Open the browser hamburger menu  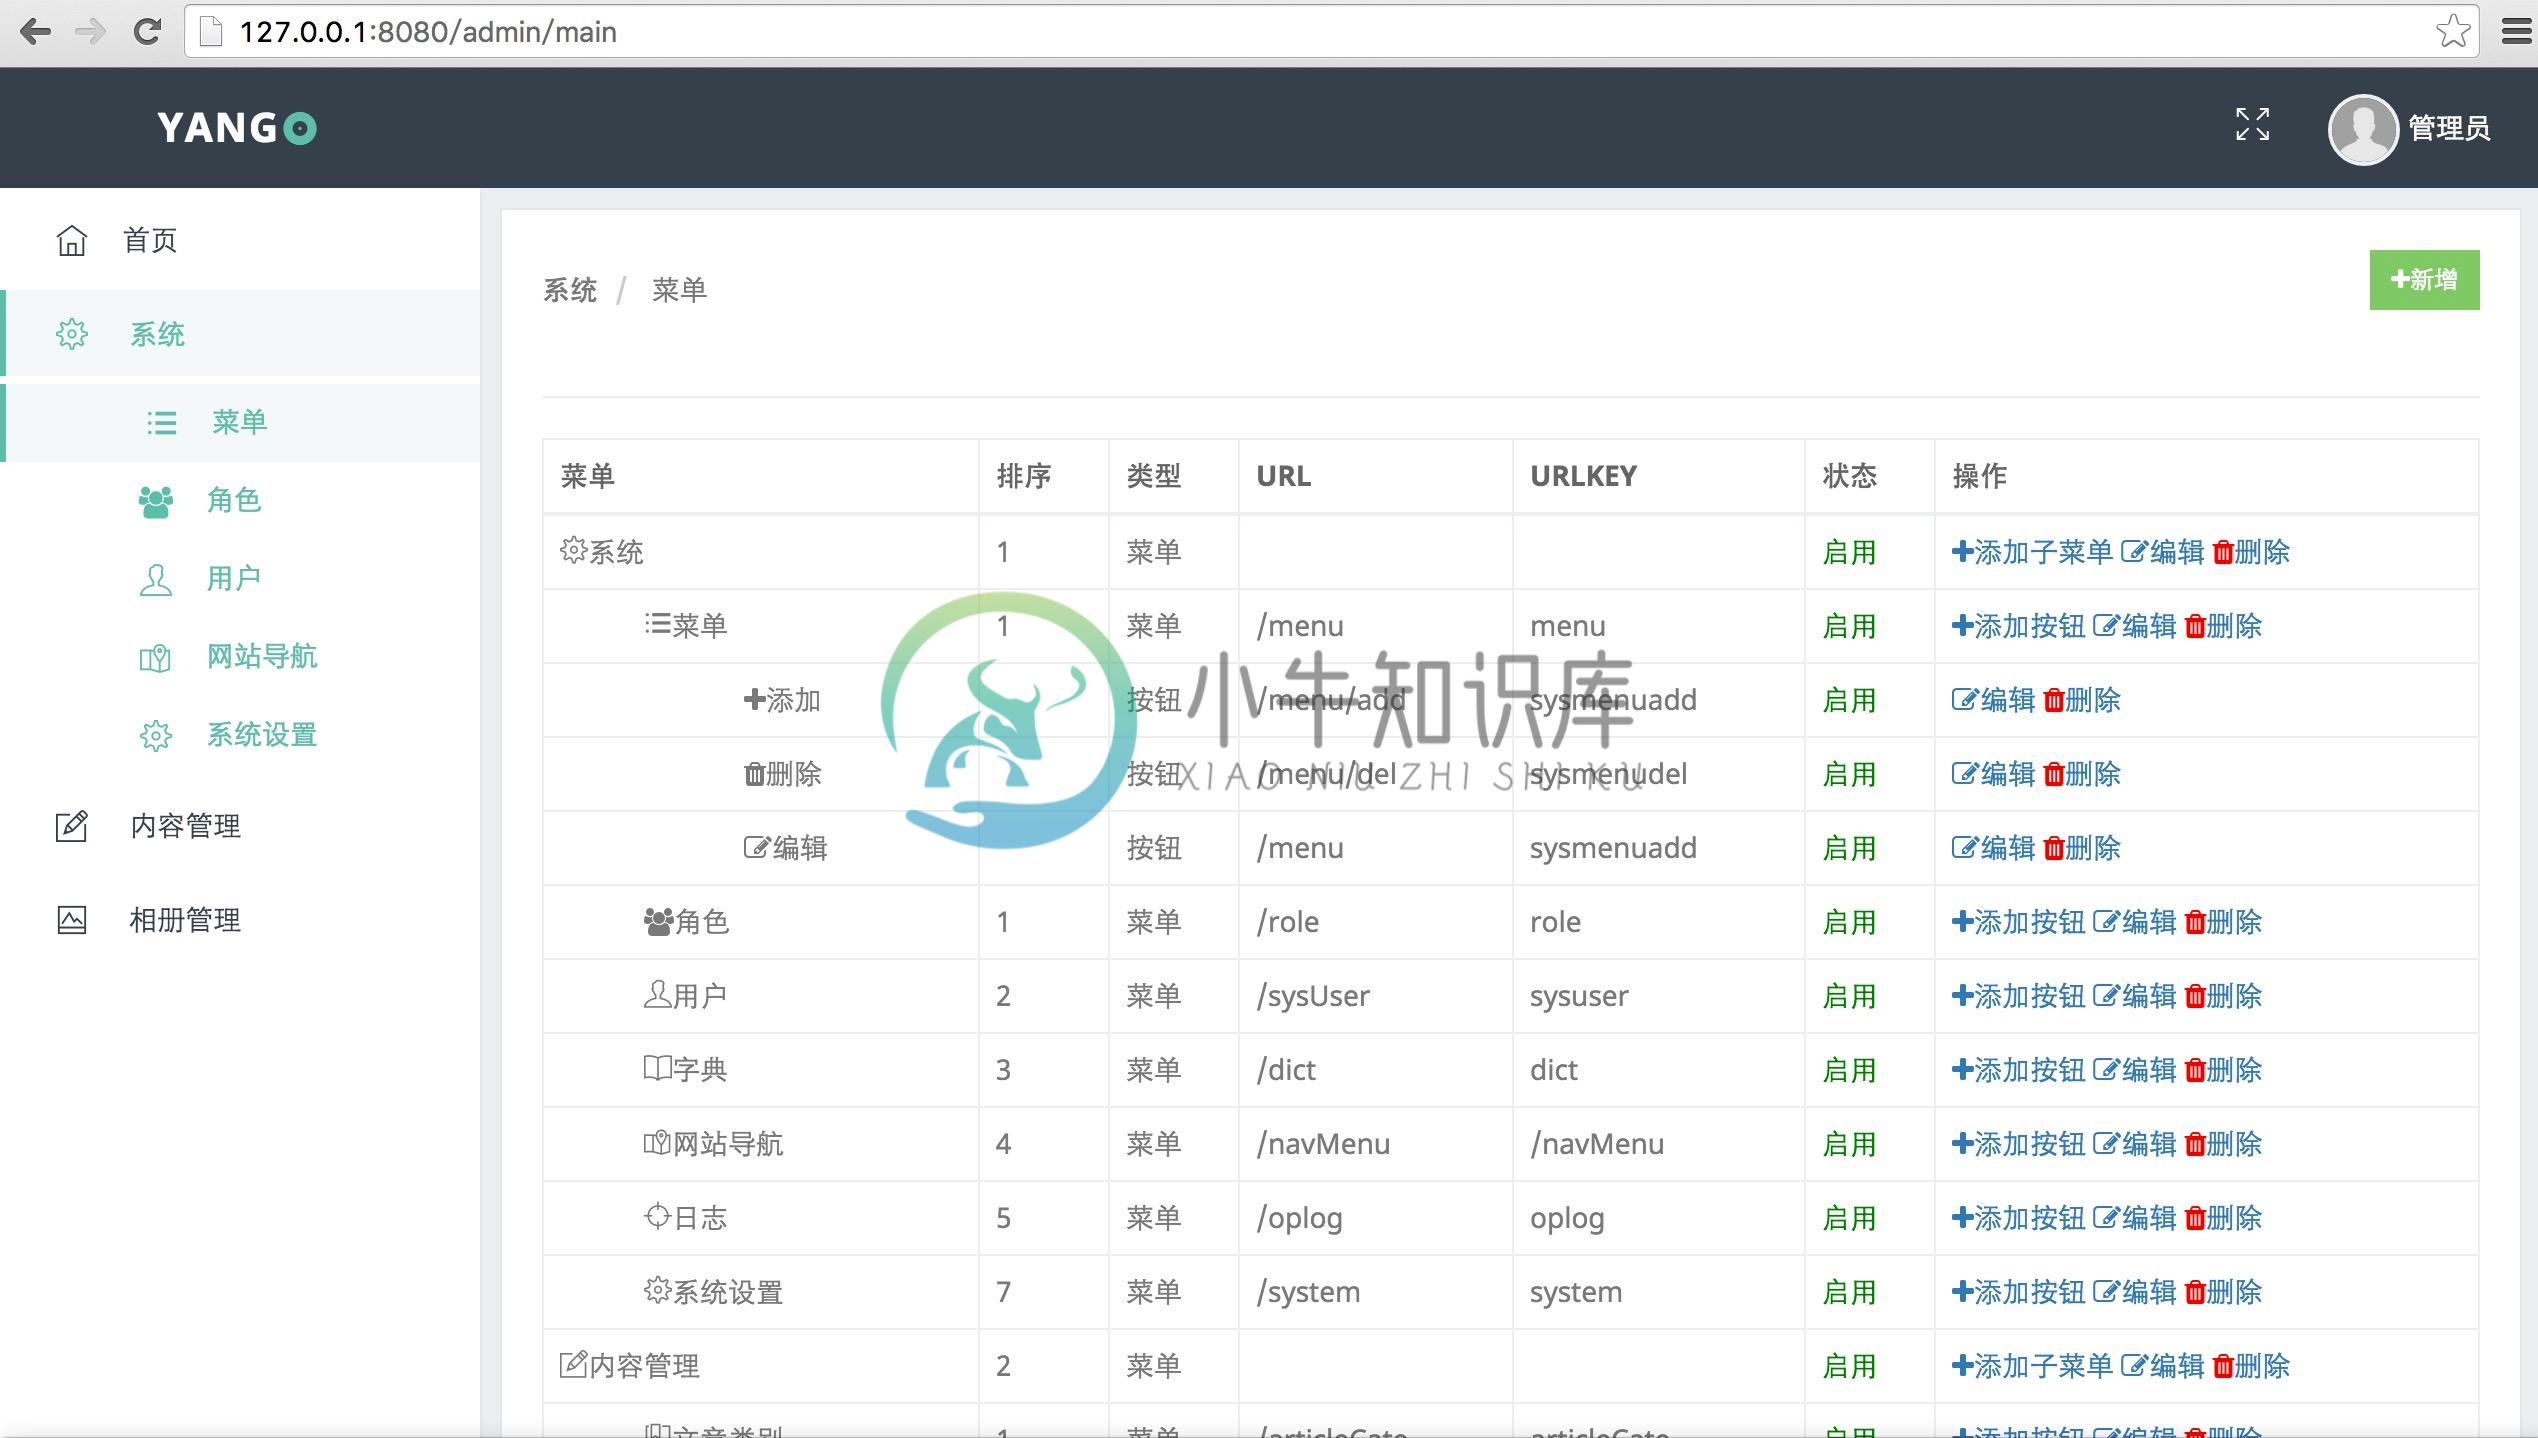pos(2516,32)
